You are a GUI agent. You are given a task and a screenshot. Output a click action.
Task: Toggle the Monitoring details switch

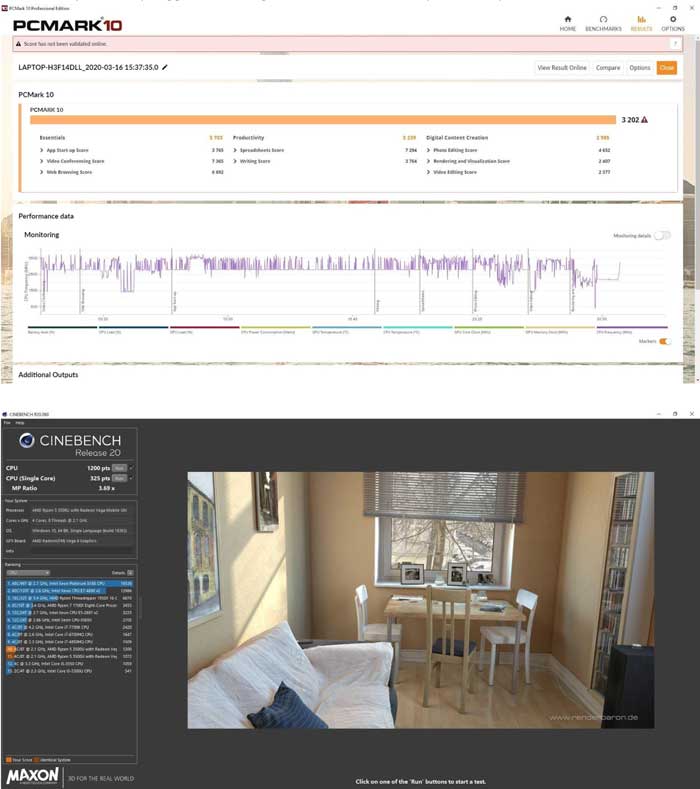pyautogui.click(x=662, y=235)
